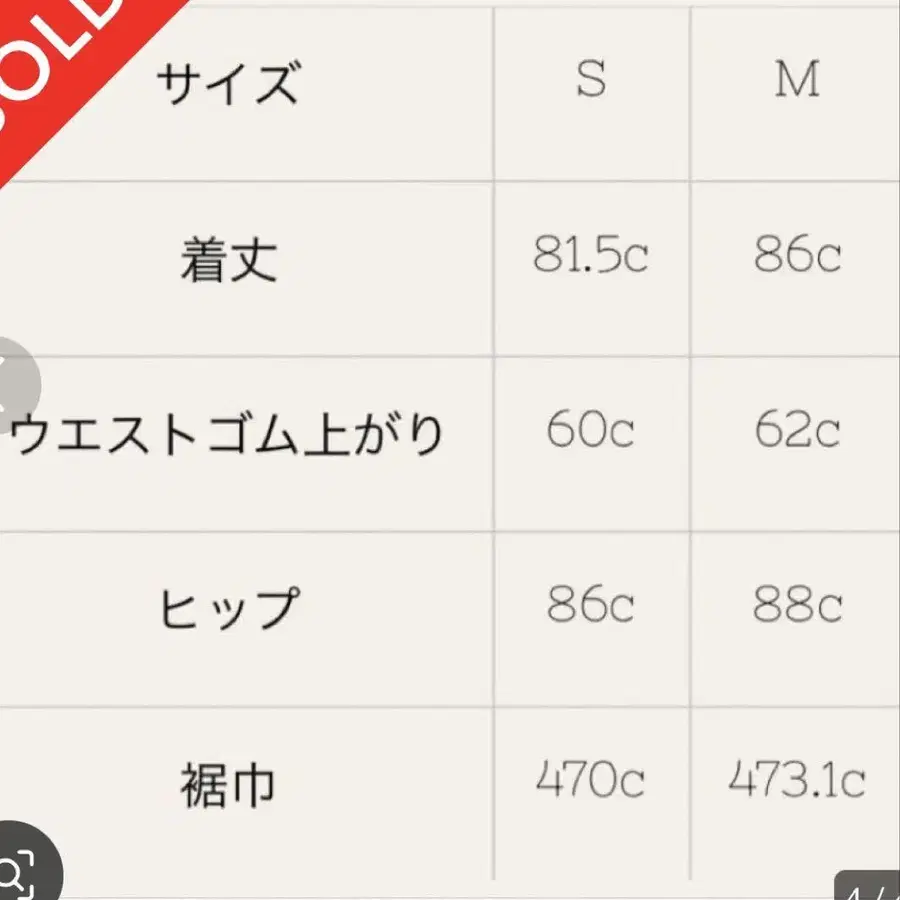Click the 81.5c length value for S
Image resolution: width=900 pixels, height=900 pixels.
click(x=591, y=257)
